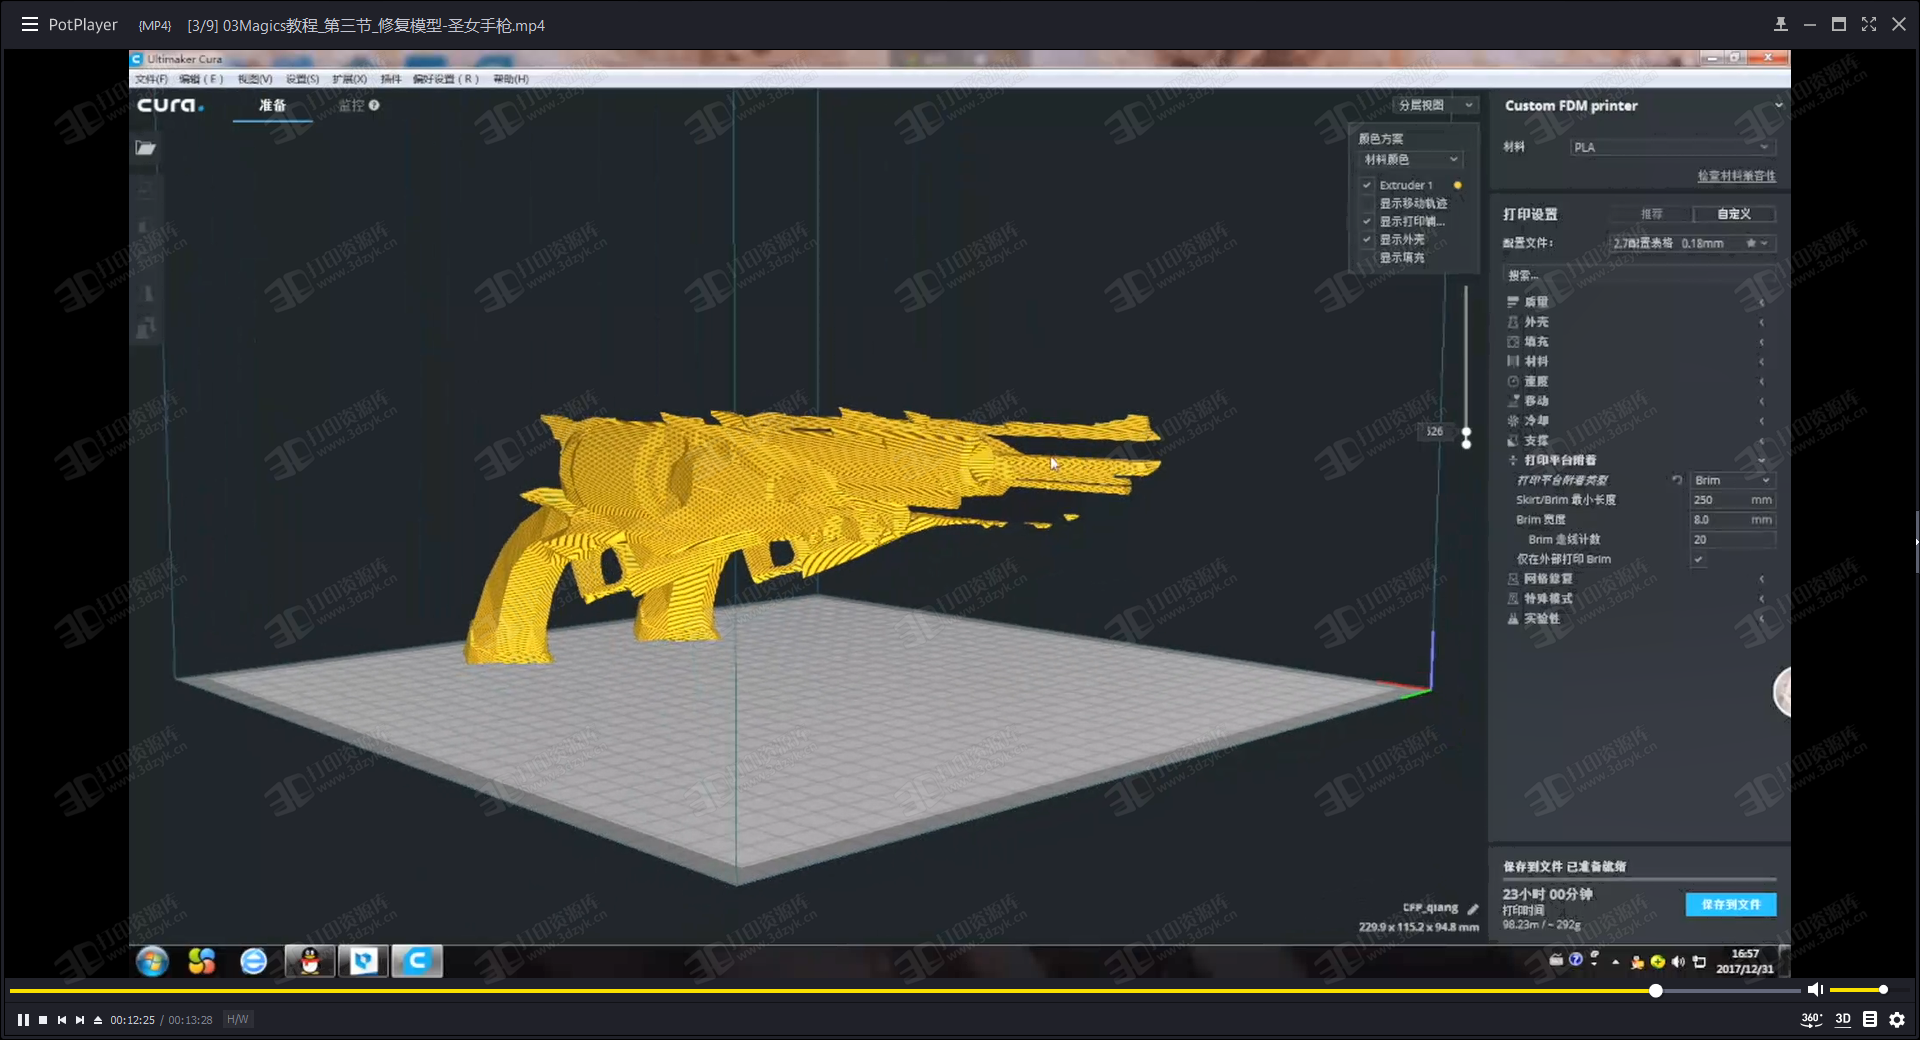Toggle the H/W decoding indicator
Screen dimensions: 1920x1040
click(237, 1020)
